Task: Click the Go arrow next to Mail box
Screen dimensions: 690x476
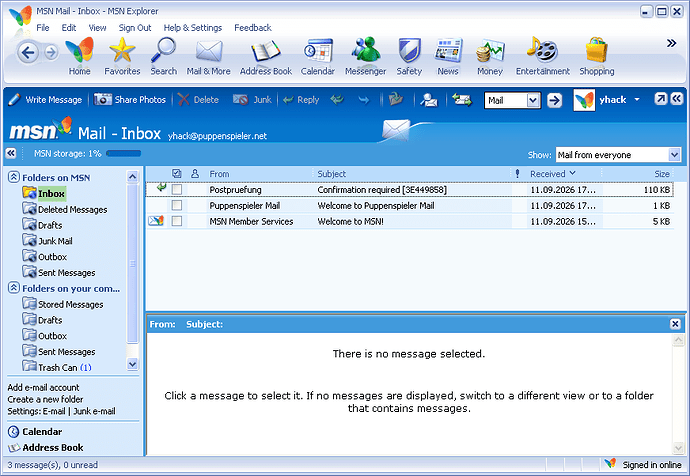Action: click(x=554, y=100)
